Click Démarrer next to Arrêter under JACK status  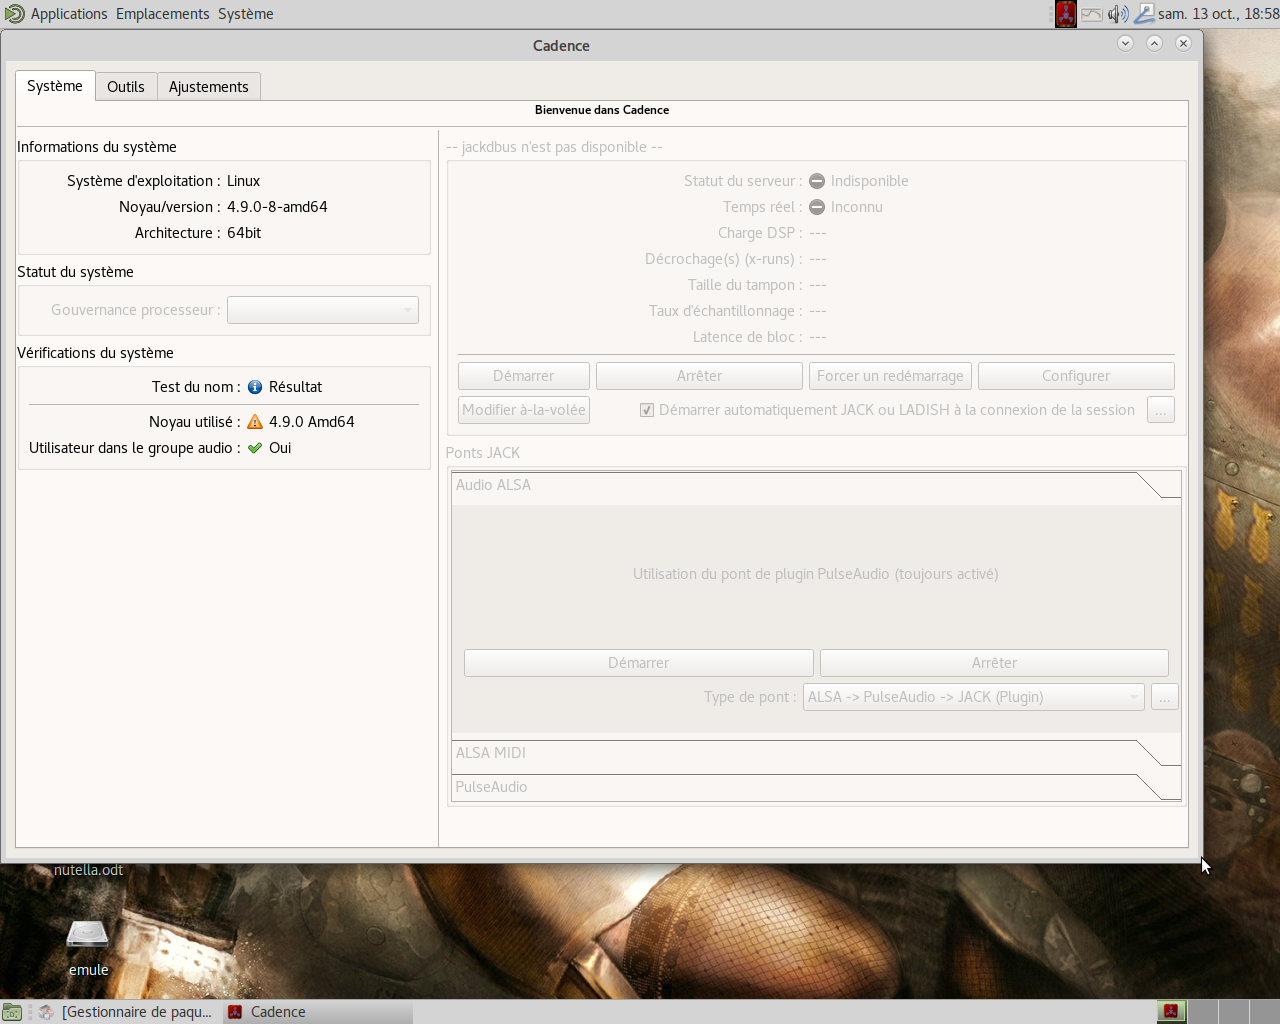(x=524, y=376)
